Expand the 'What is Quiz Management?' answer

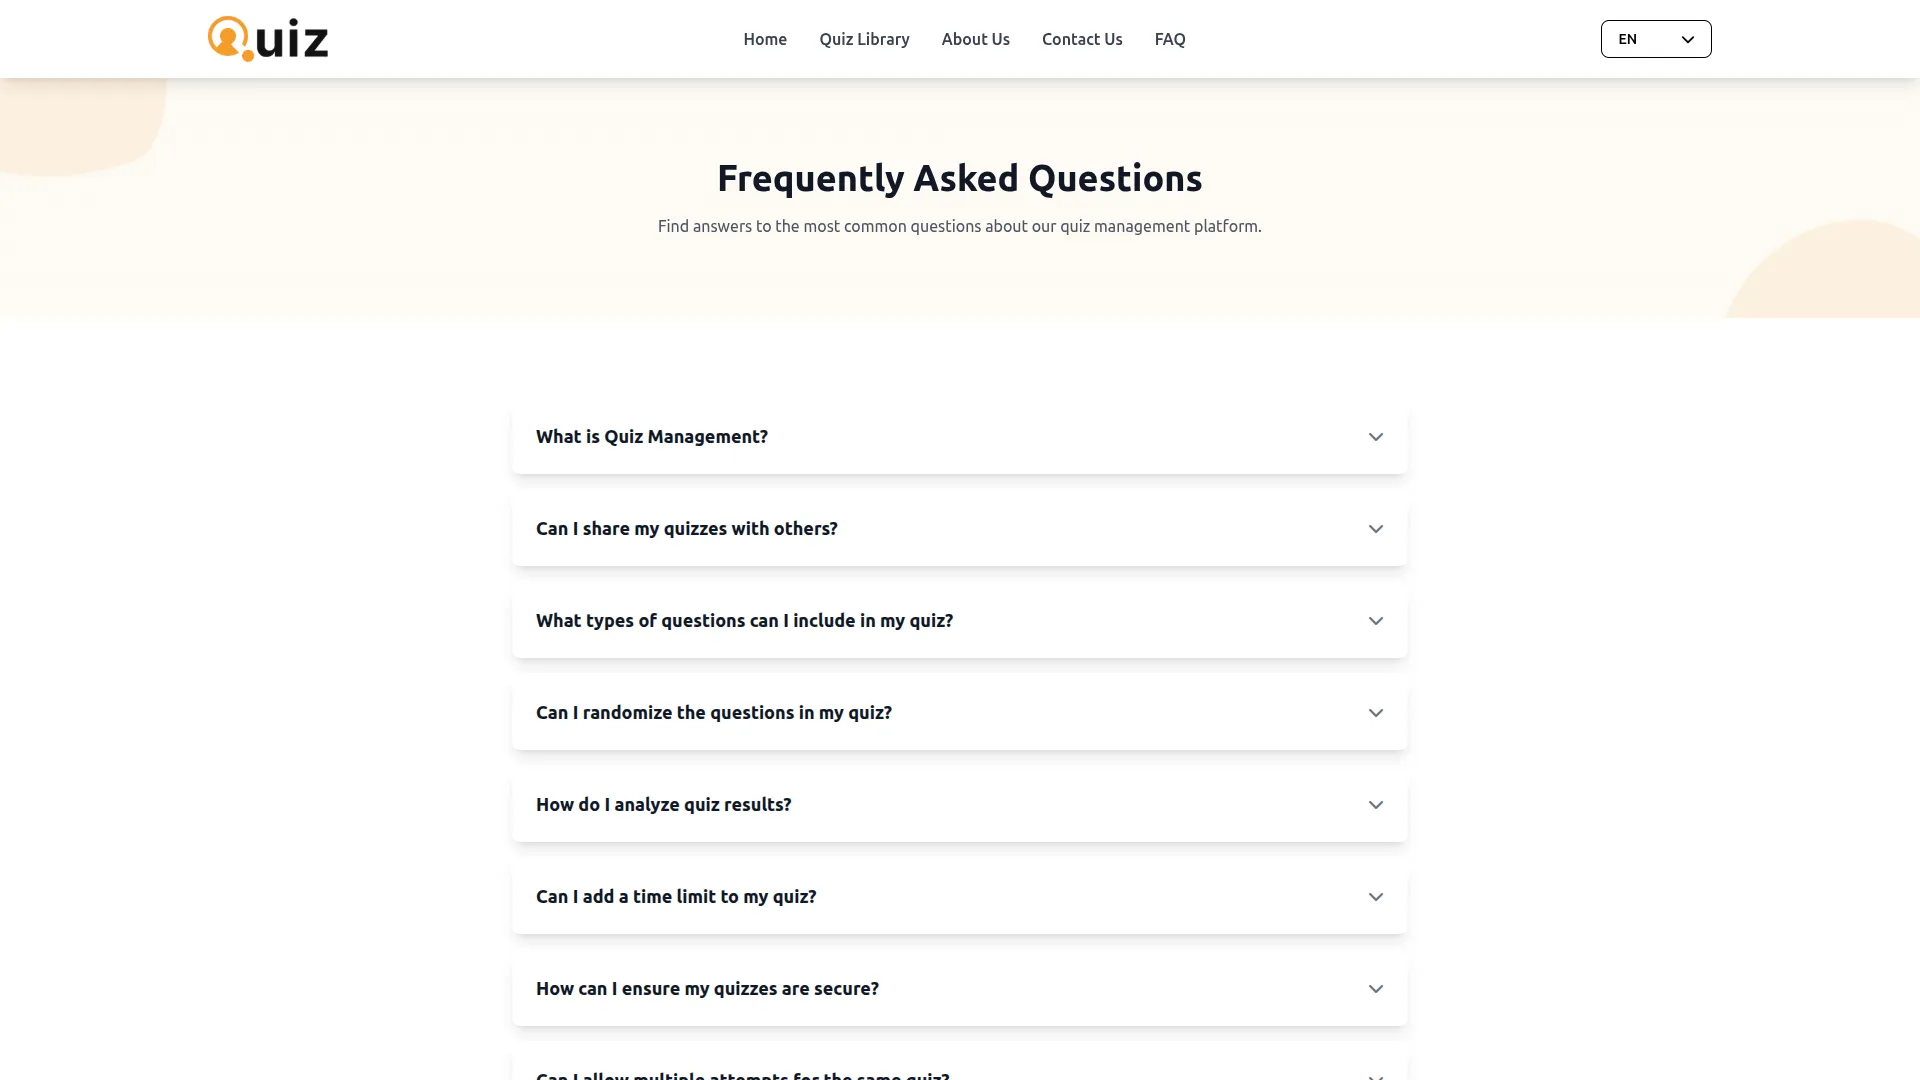959,437
